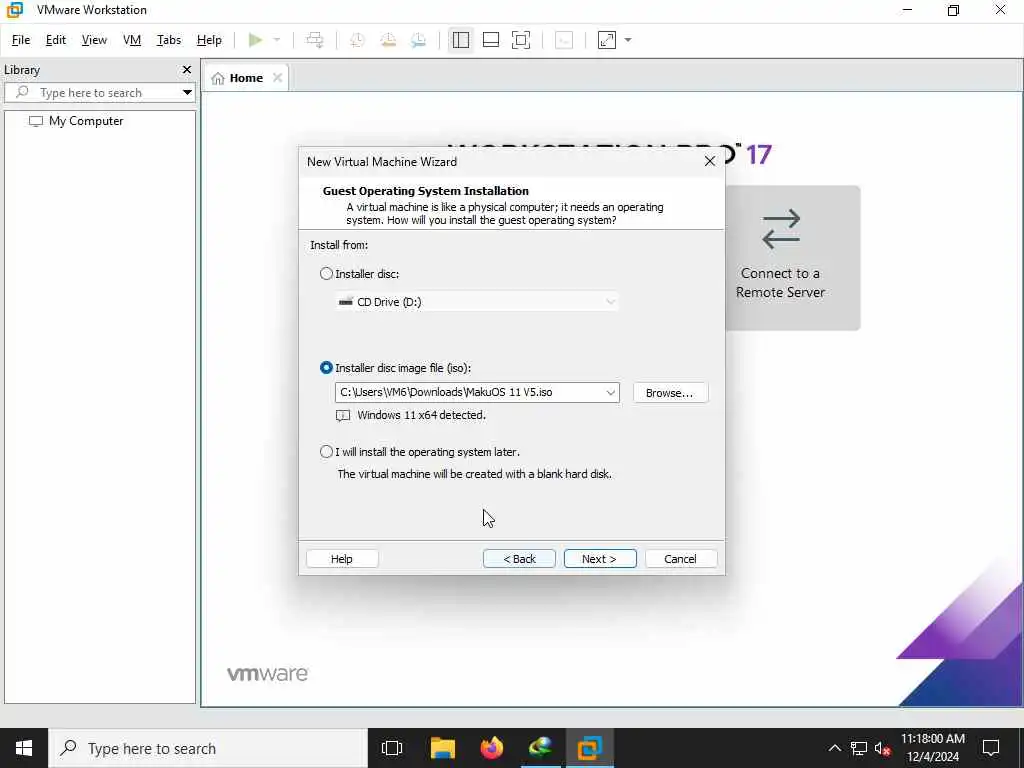This screenshot has width=1024, height=768.
Task: Open the Windows Start menu
Action: 24,748
